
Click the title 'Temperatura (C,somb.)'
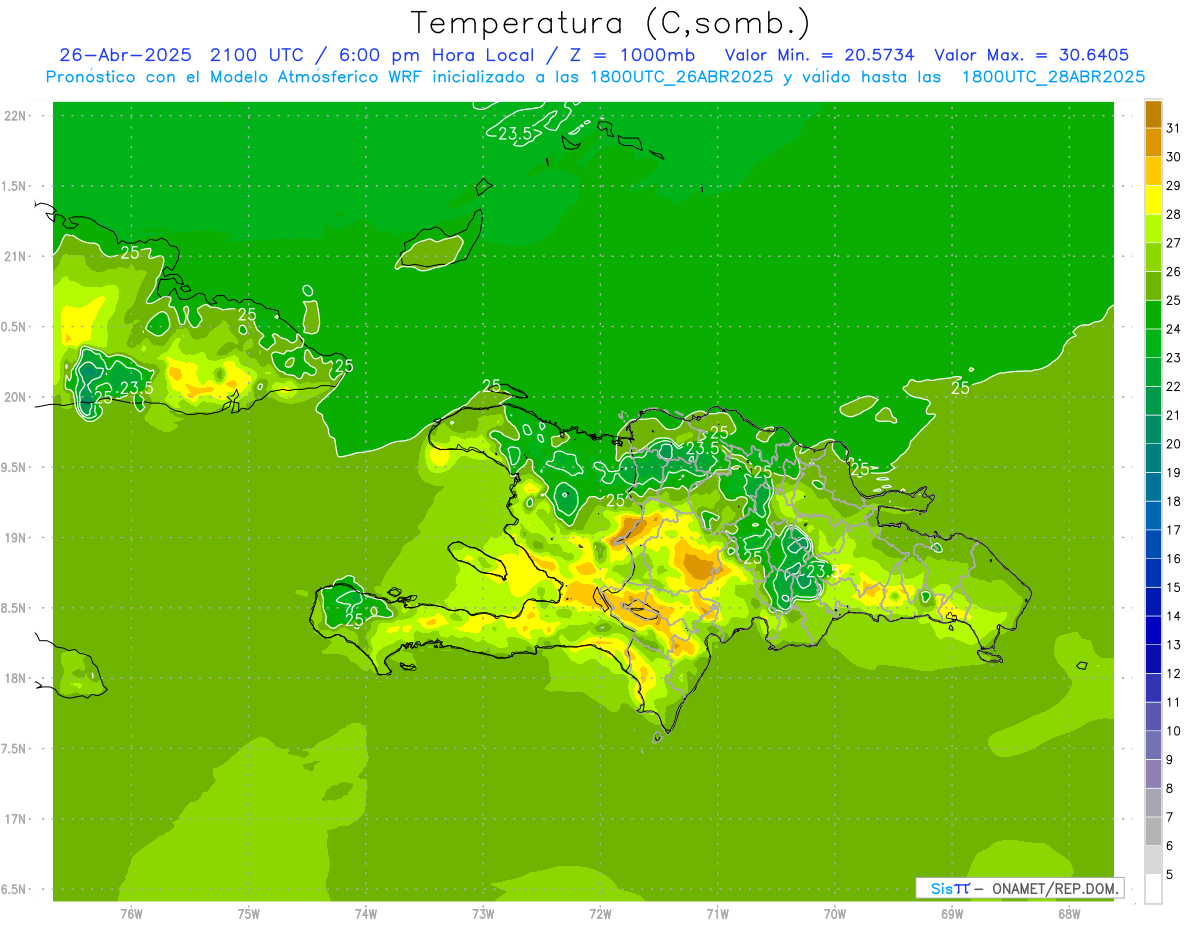[609, 23]
